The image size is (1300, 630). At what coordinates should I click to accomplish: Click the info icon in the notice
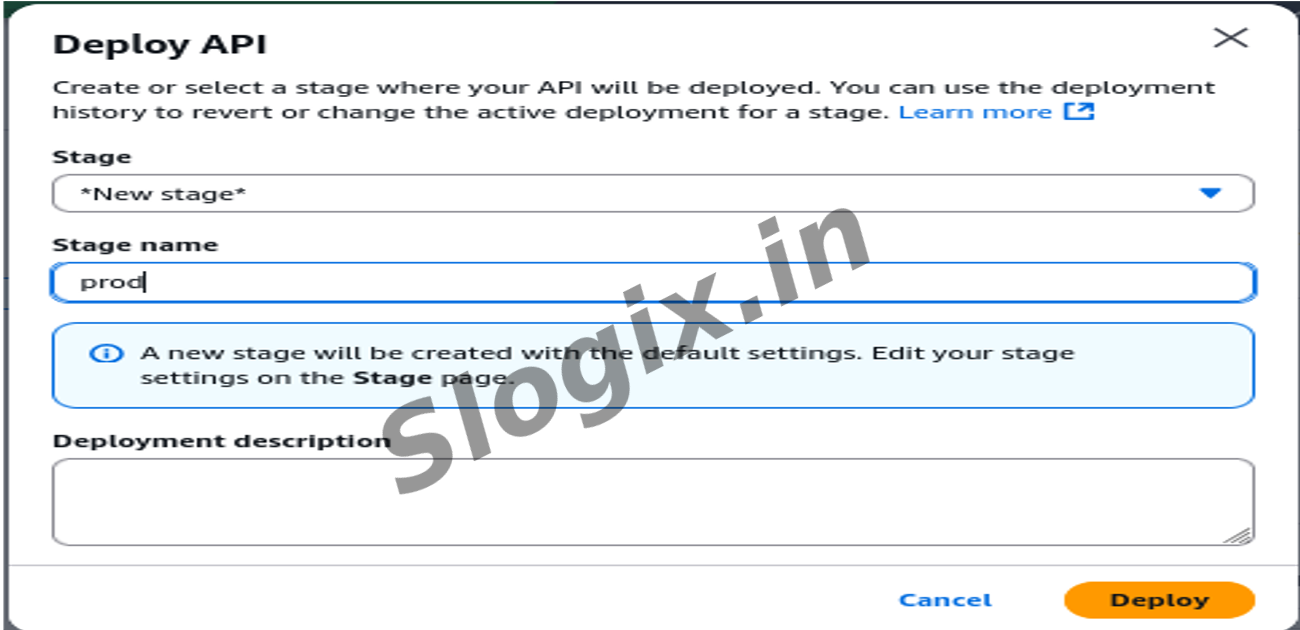pos(106,354)
